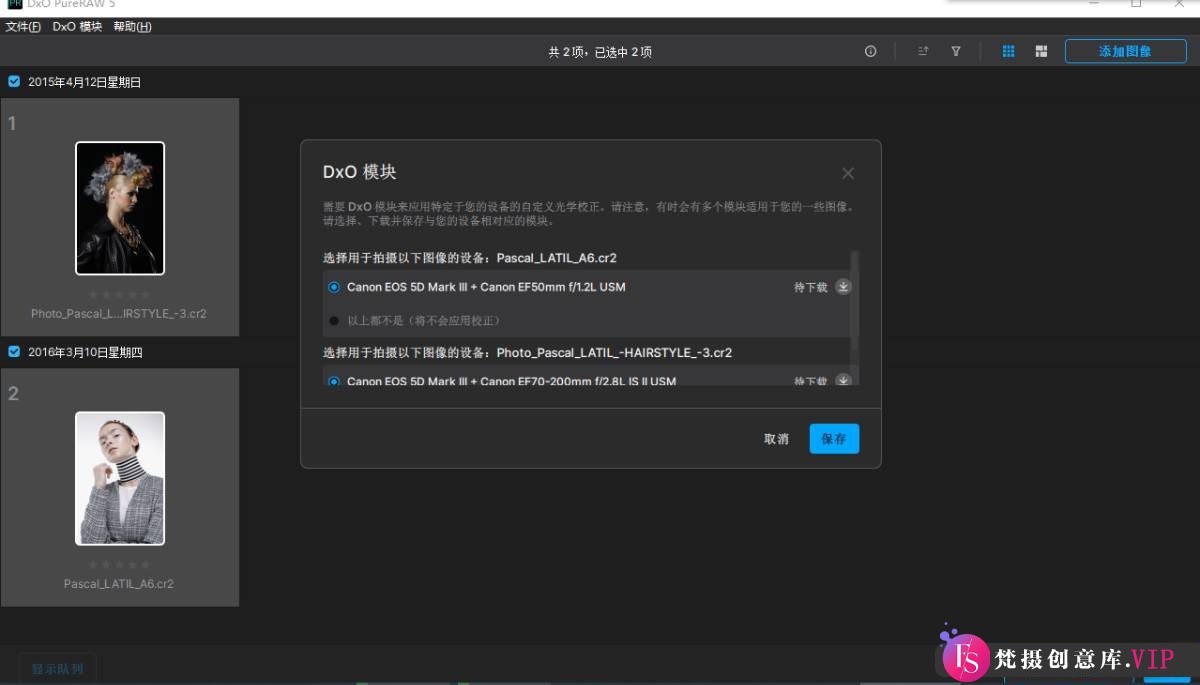Screen dimensions: 1200x685
Task: Click the DxO 模块 dialog title
Action: [360, 172]
